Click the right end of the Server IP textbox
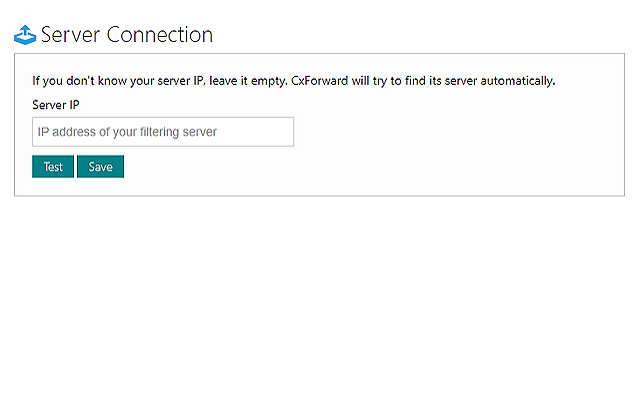640x400 pixels. (283, 132)
